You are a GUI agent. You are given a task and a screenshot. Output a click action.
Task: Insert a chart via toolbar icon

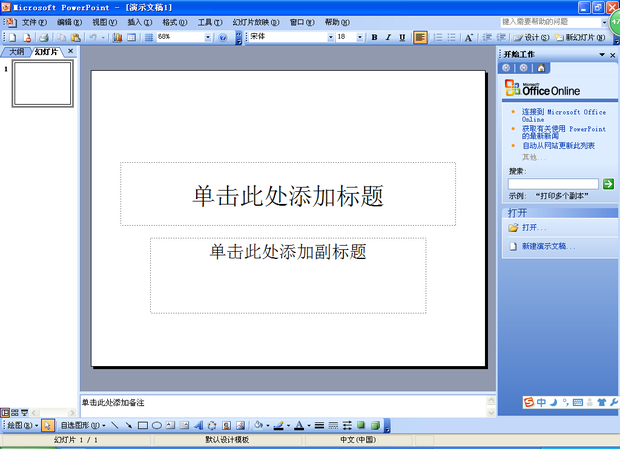click(117, 38)
